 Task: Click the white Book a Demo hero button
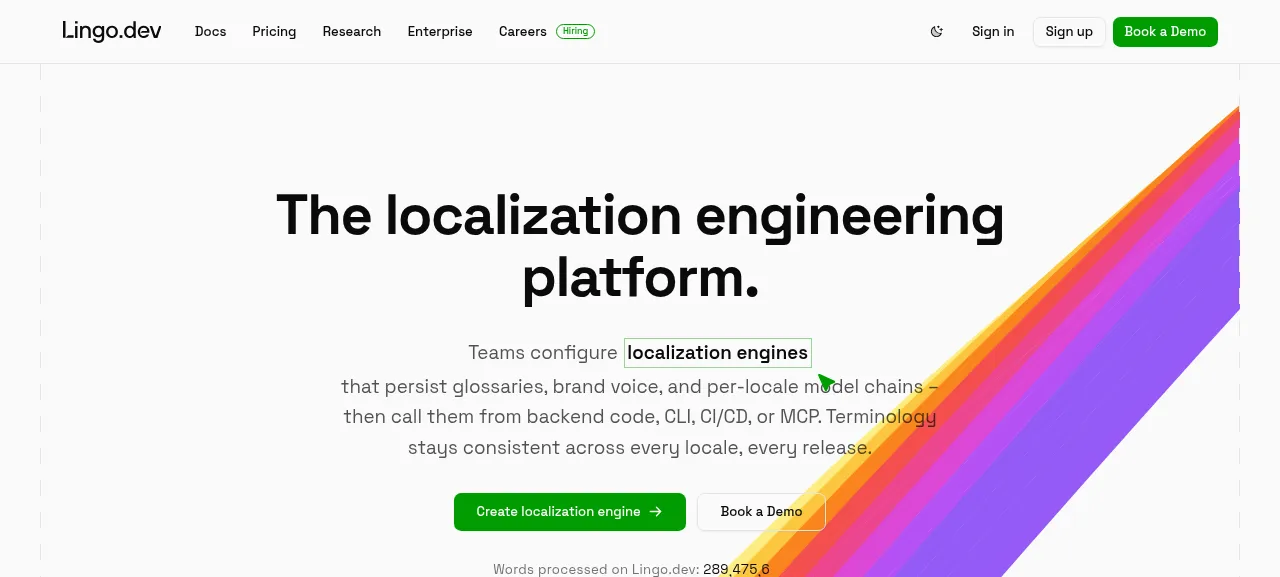pos(761,511)
